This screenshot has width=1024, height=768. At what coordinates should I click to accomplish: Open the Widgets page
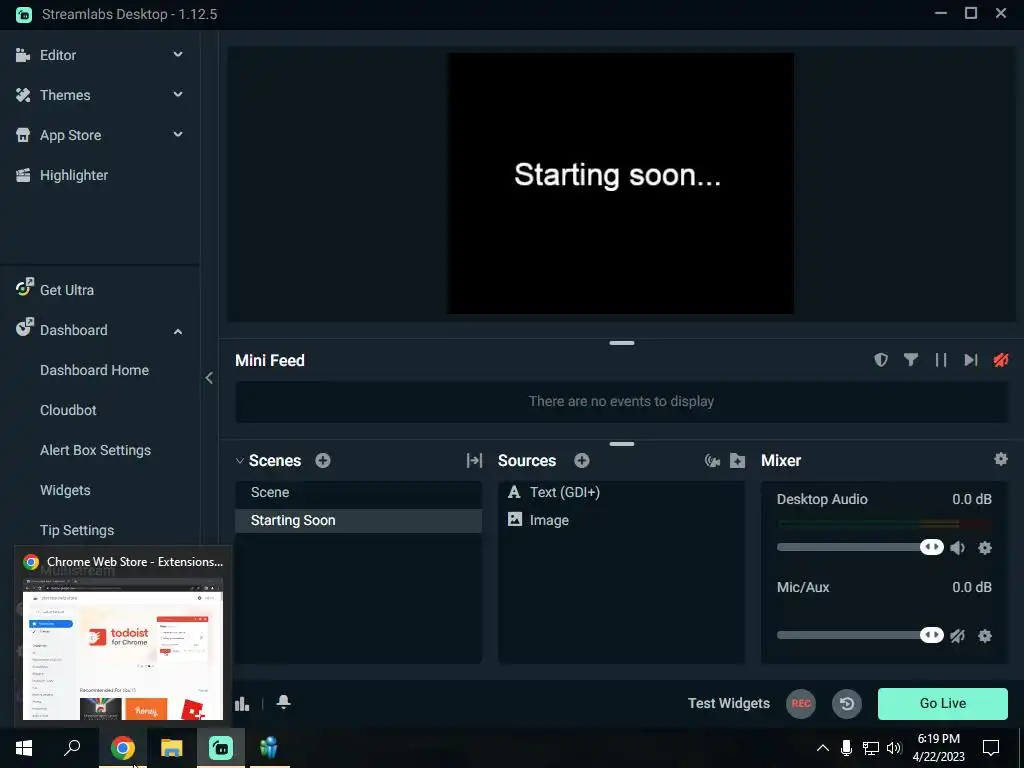click(65, 490)
